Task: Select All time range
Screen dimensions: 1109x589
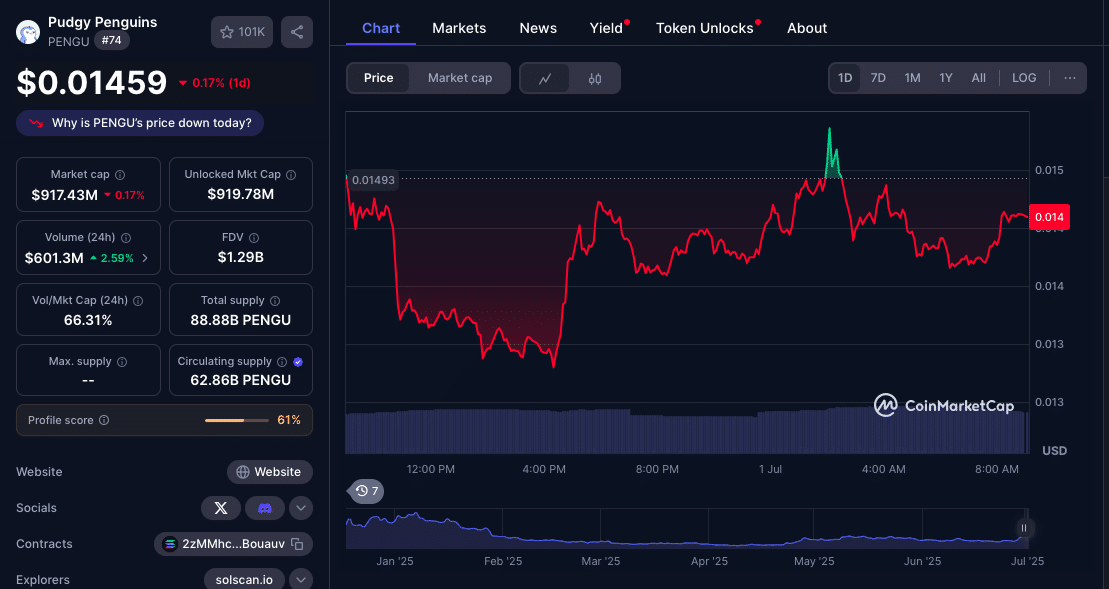Action: coord(979,78)
